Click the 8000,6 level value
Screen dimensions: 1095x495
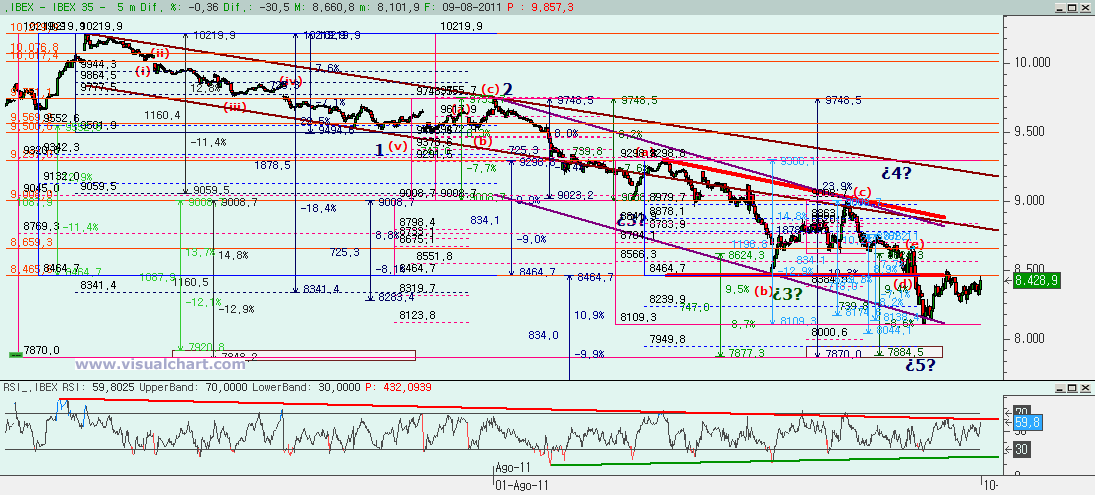830,332
